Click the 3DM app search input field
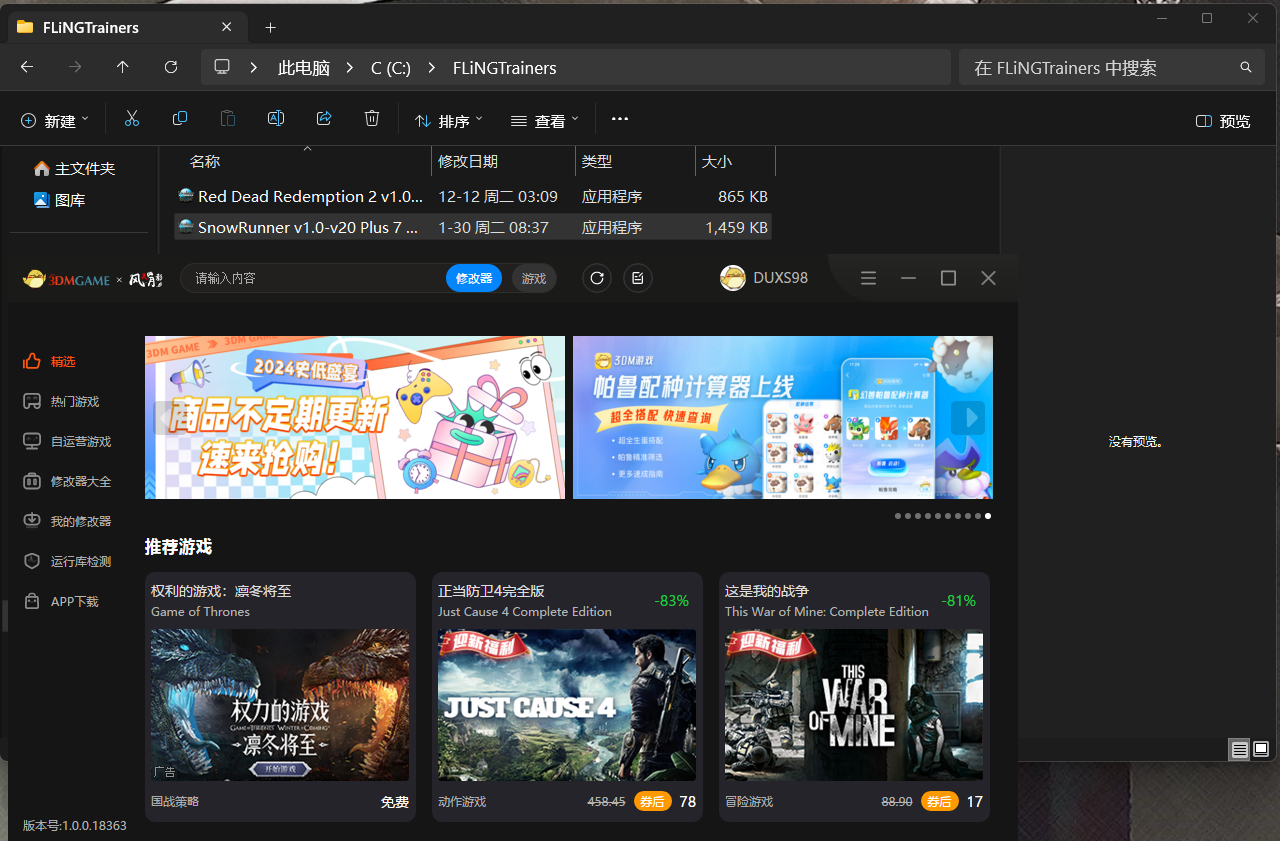 [x=315, y=278]
